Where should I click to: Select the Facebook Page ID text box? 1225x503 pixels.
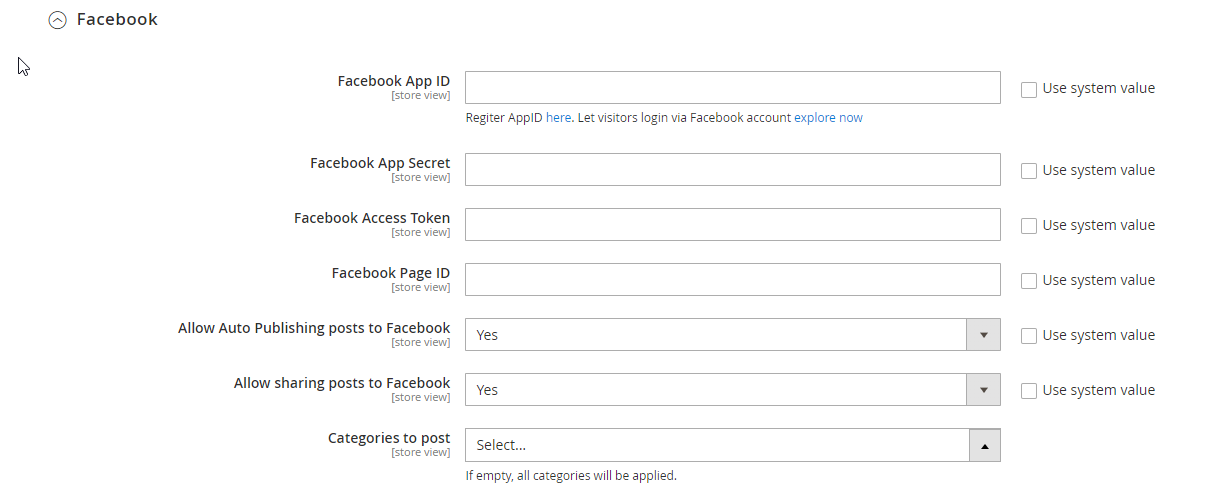732,280
